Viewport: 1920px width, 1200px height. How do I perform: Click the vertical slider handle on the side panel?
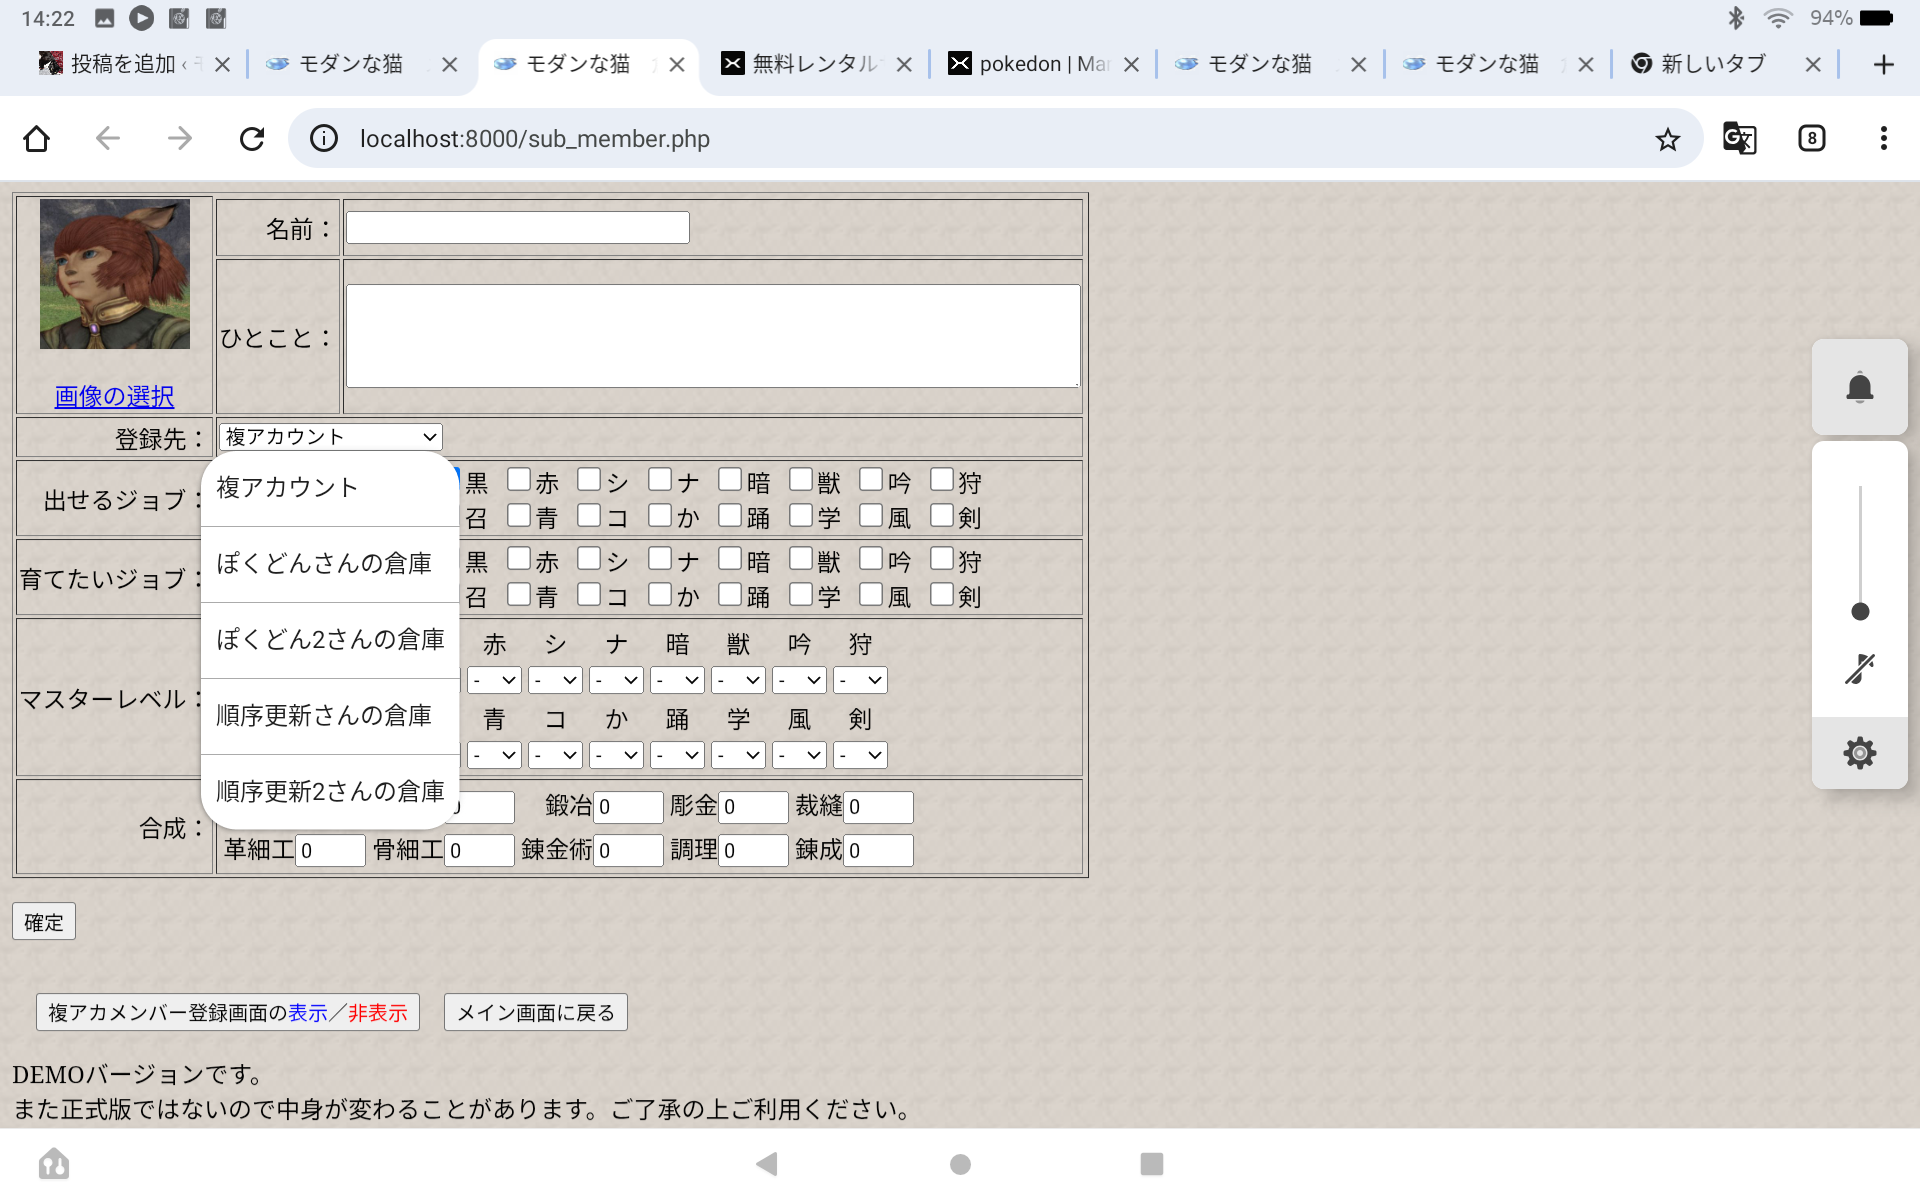click(1860, 611)
